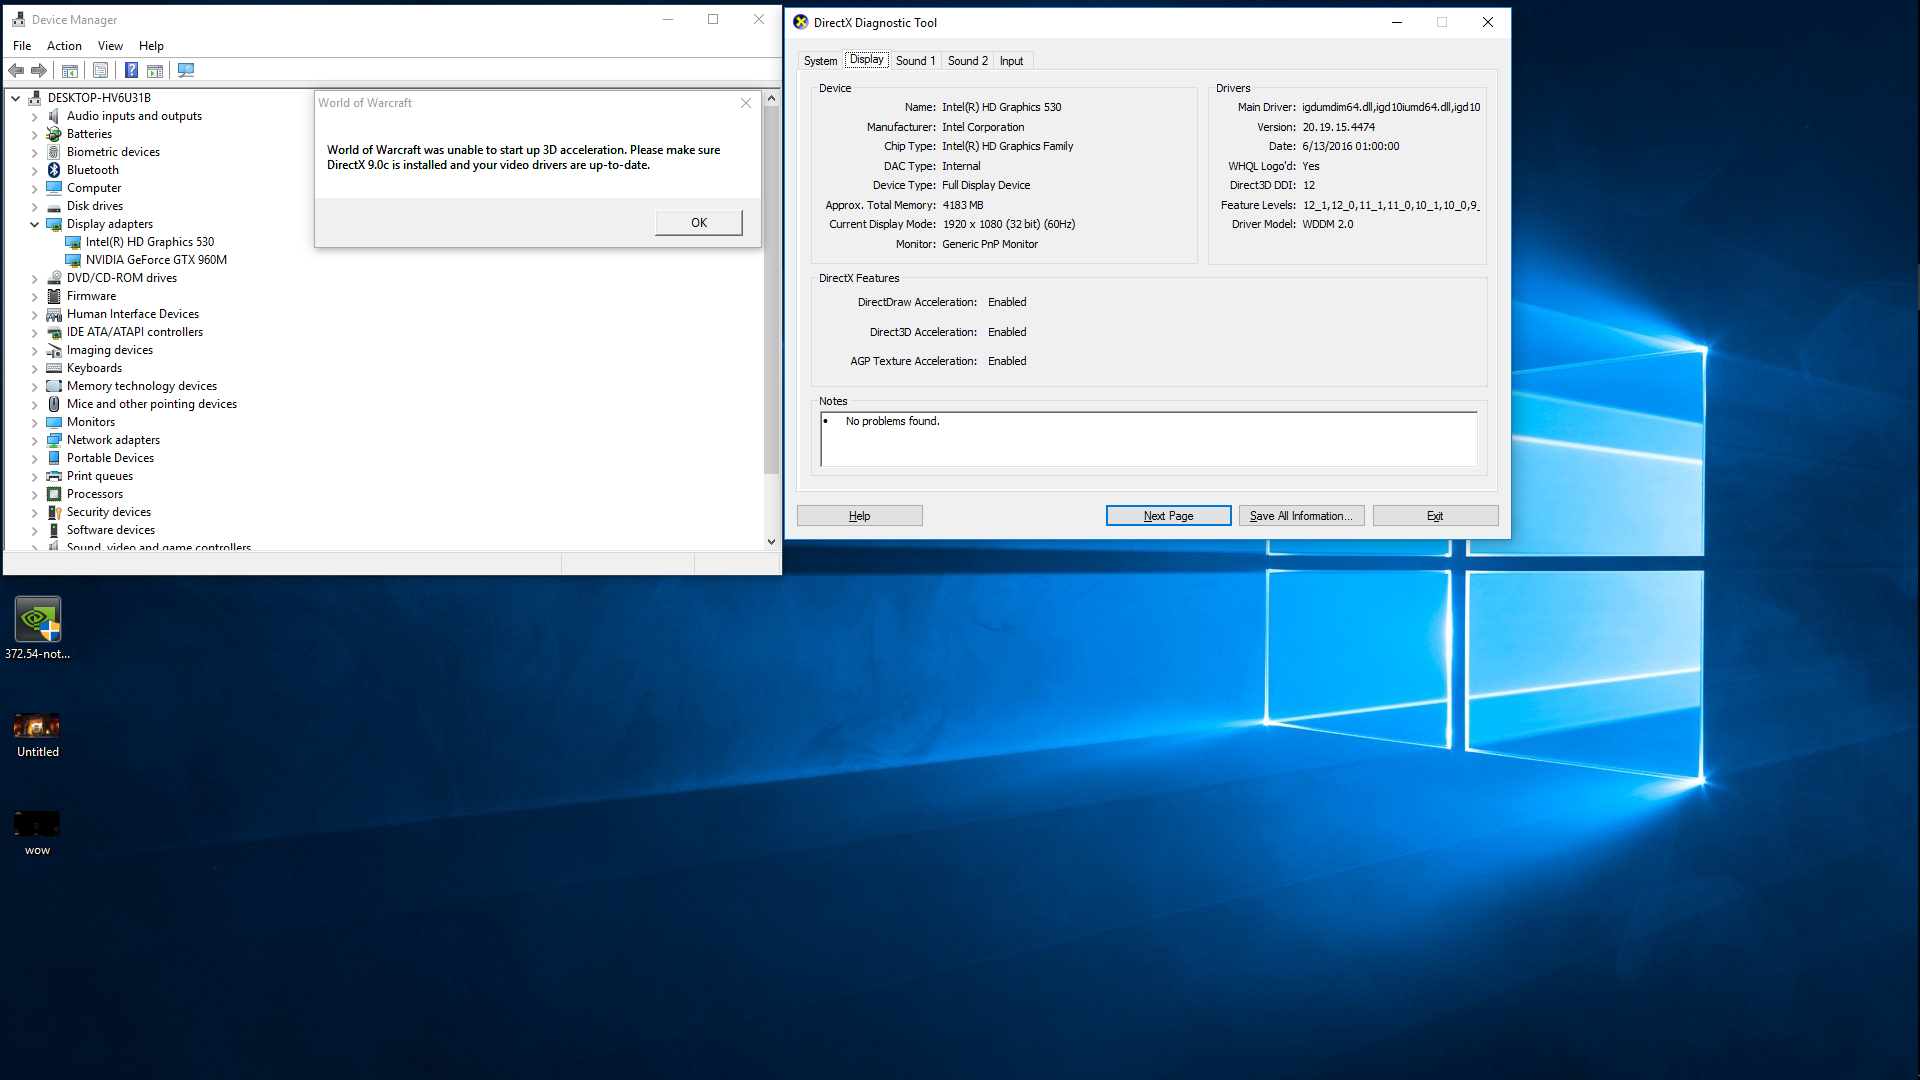This screenshot has width=1920, height=1080.
Task: Expand the Imaging devices node
Action: pos(34,350)
